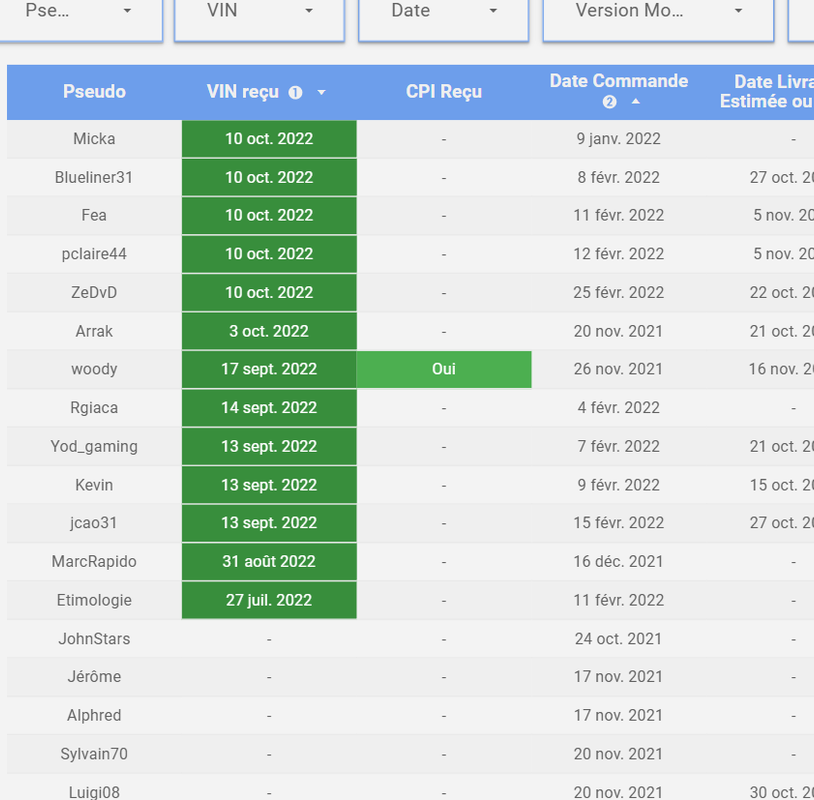Select the woody pseudo cell

[94, 369]
